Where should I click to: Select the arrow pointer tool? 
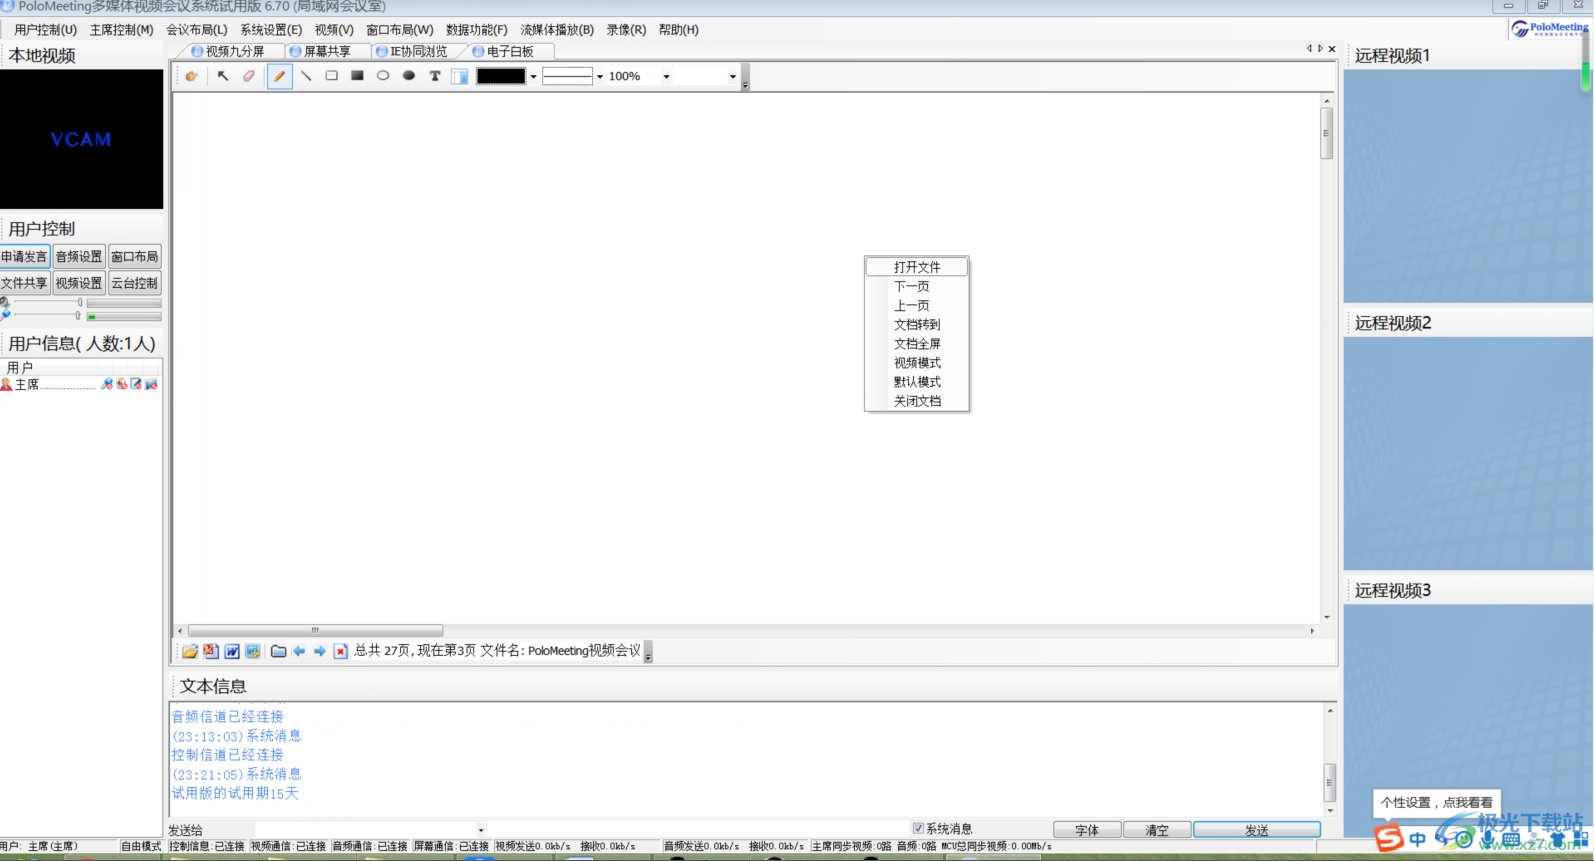tap(223, 76)
